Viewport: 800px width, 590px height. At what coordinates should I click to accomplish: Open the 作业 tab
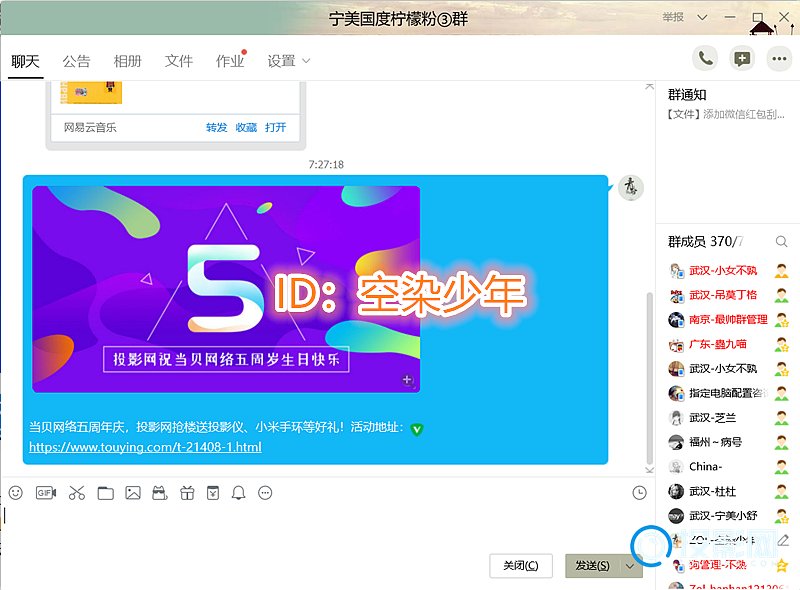pyautogui.click(x=230, y=61)
